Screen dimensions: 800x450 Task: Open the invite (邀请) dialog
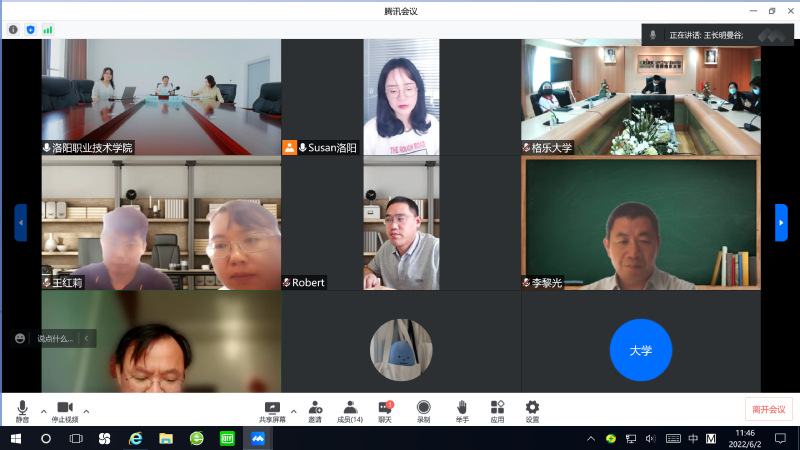[315, 410]
